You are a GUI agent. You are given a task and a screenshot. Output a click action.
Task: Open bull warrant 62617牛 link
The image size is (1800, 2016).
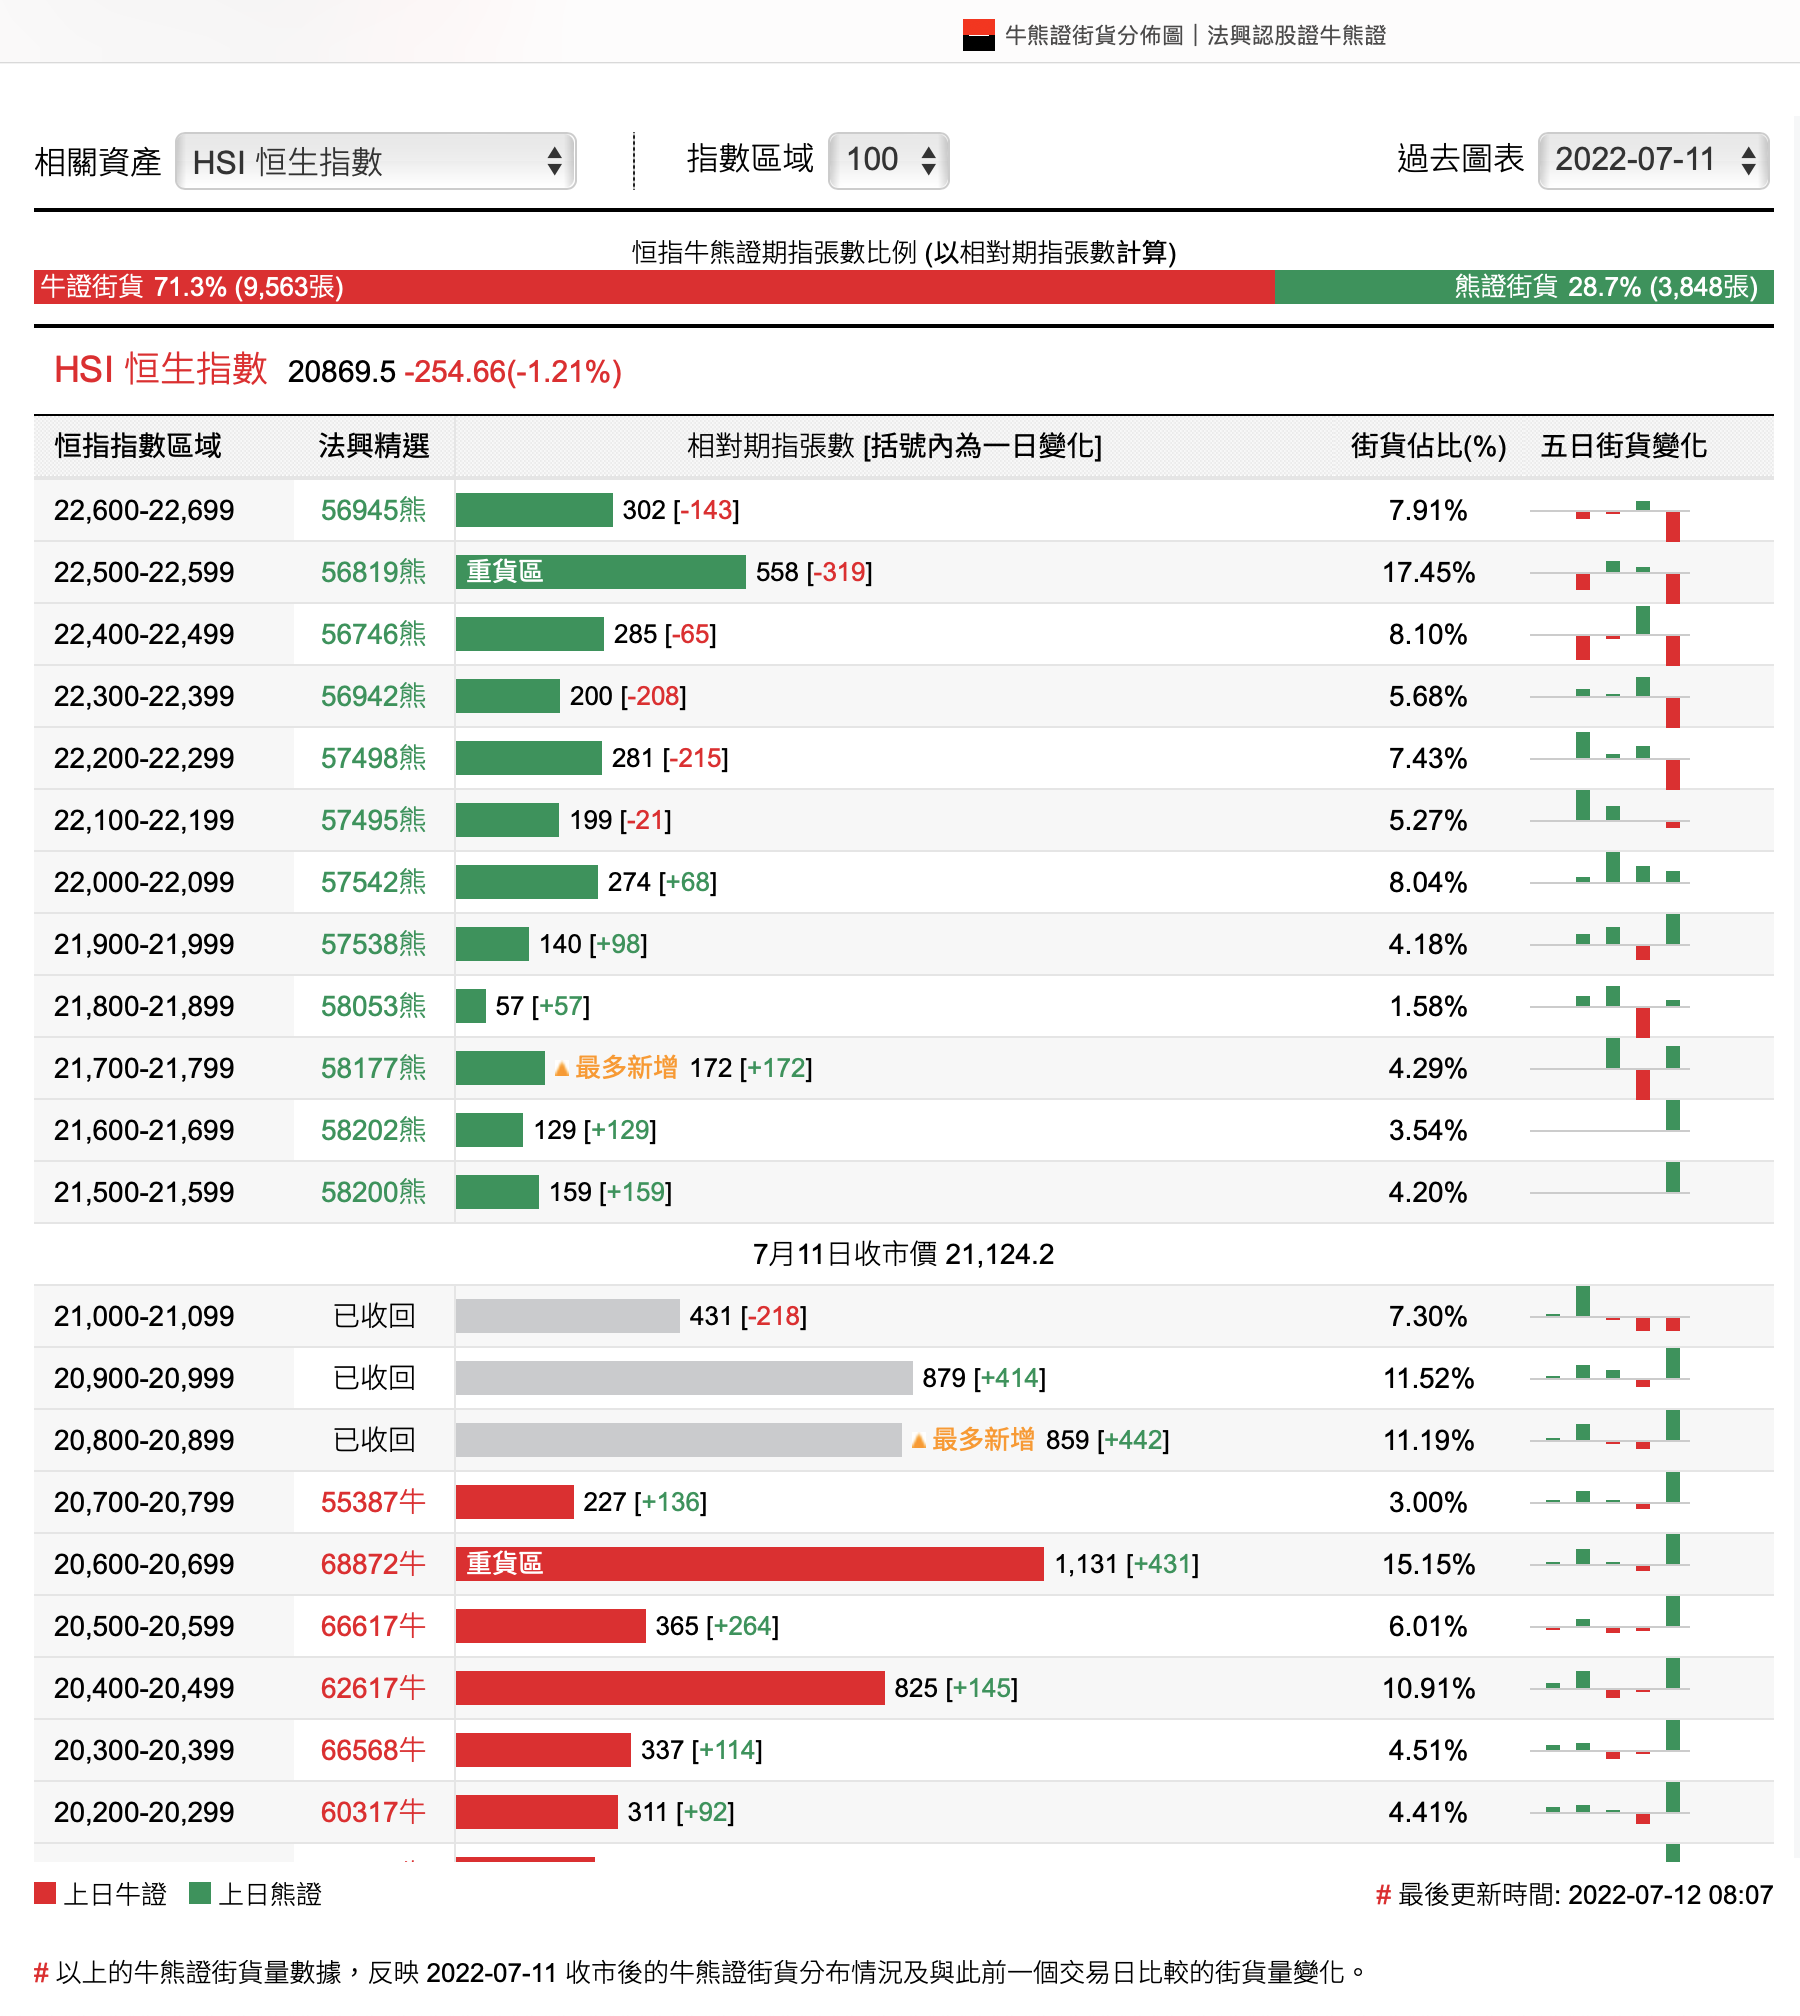tap(373, 1688)
